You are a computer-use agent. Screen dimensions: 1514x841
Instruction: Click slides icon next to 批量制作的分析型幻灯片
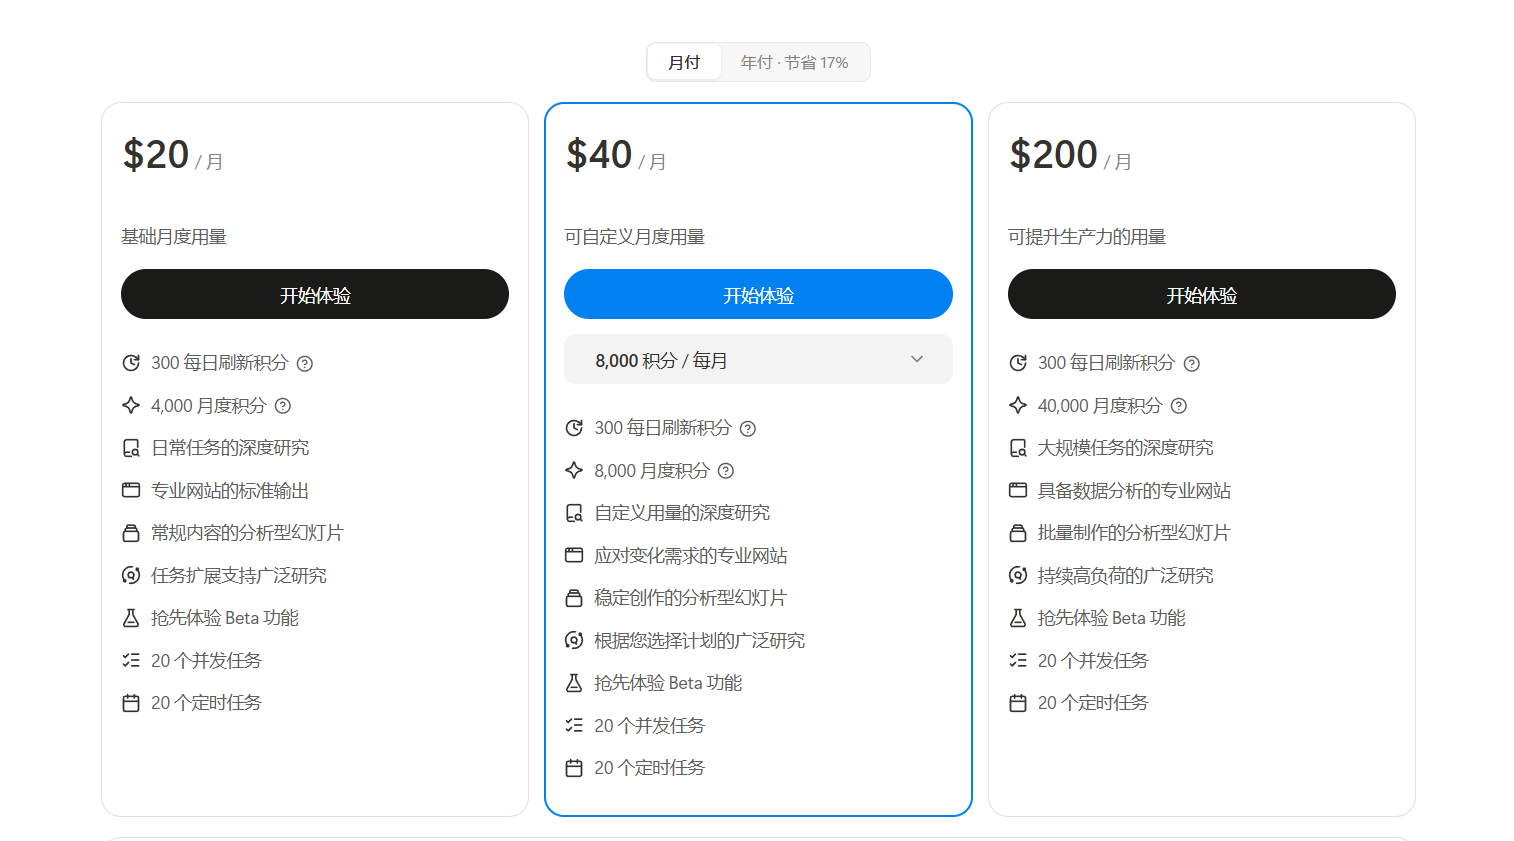pyautogui.click(x=1018, y=533)
